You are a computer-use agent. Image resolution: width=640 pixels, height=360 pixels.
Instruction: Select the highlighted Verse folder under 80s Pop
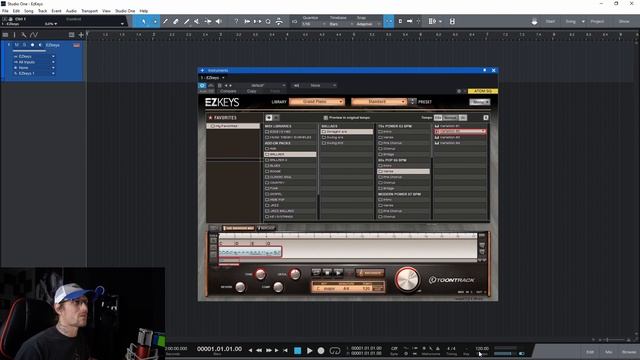pos(403,171)
